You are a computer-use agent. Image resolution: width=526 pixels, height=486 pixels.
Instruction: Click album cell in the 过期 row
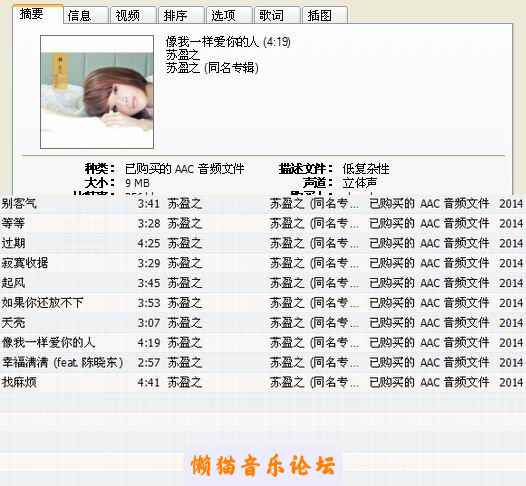(x=315, y=243)
